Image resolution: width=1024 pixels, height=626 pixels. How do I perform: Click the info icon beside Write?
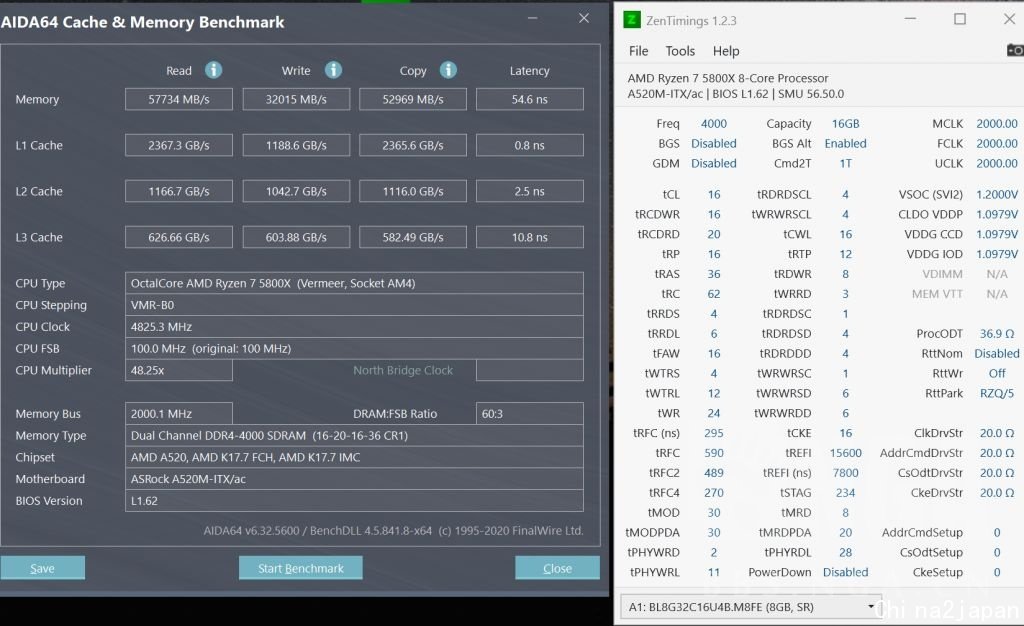333,70
